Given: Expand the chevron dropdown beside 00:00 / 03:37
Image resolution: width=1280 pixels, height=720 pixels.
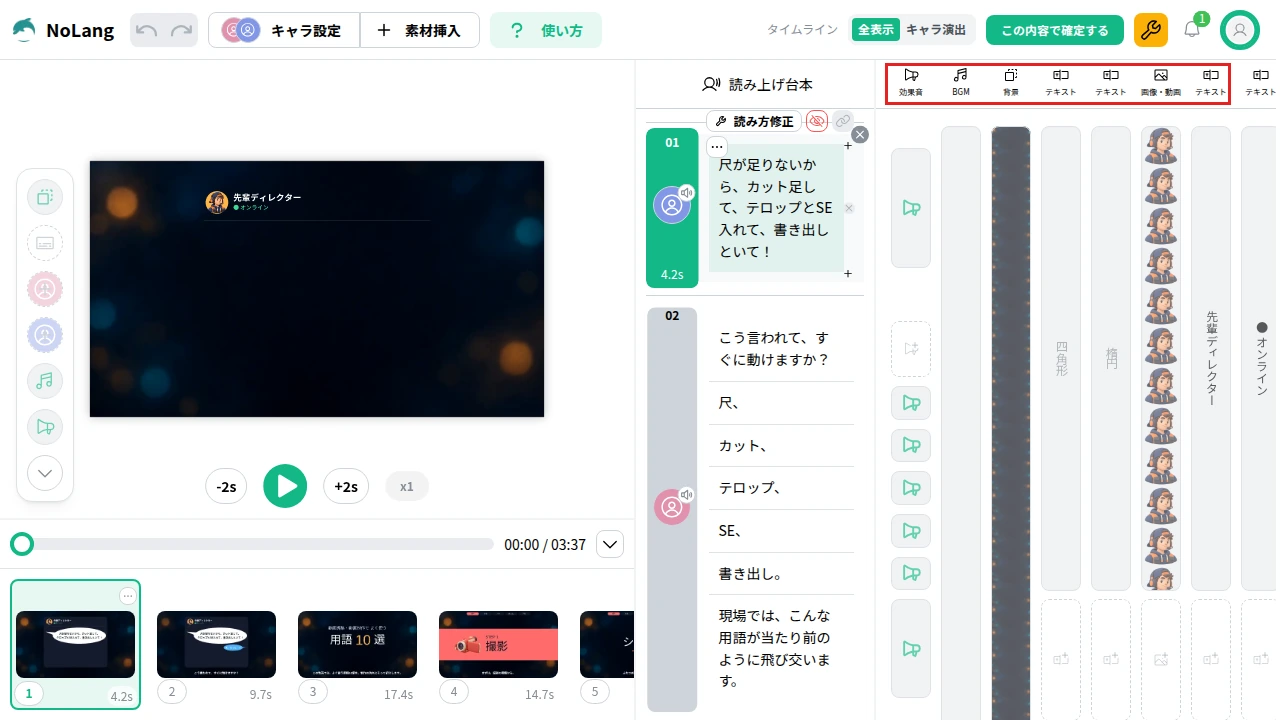Looking at the screenshot, I should coord(610,544).
